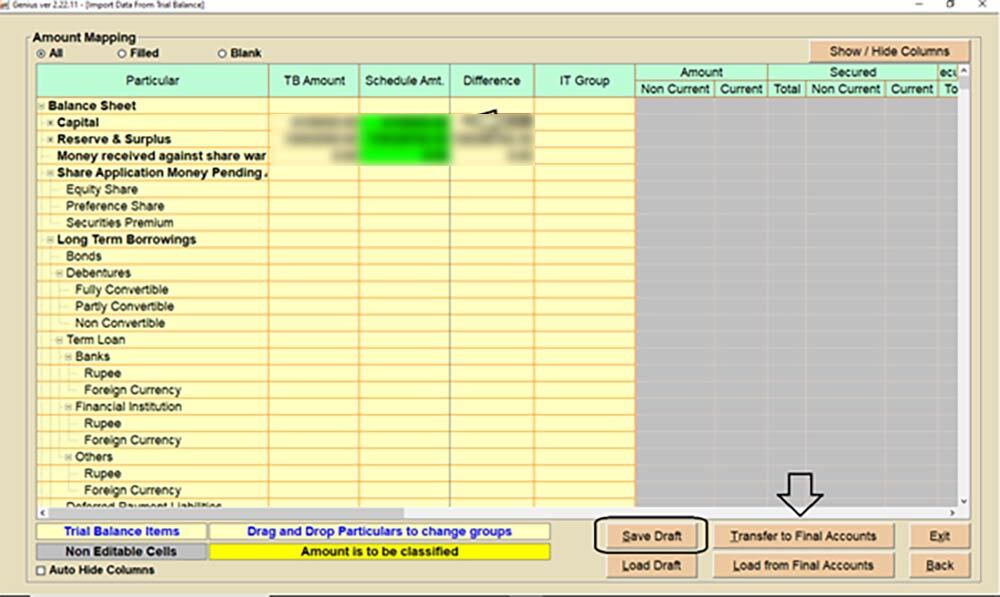Screen dimensions: 1000x597
Task: Select the Fully Convertible row
Action: point(121,290)
